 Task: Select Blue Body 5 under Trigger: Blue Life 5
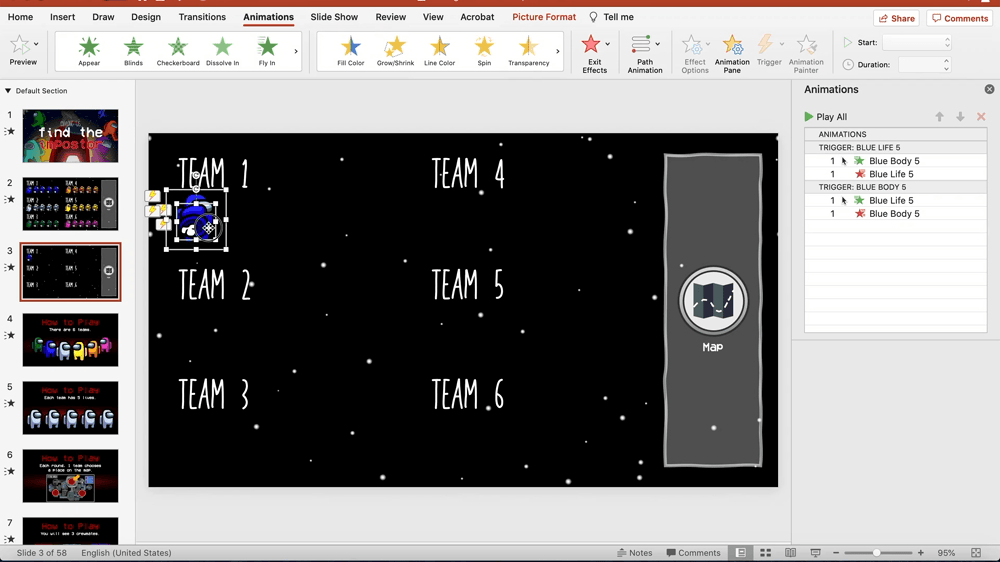pyautogui.click(x=895, y=161)
